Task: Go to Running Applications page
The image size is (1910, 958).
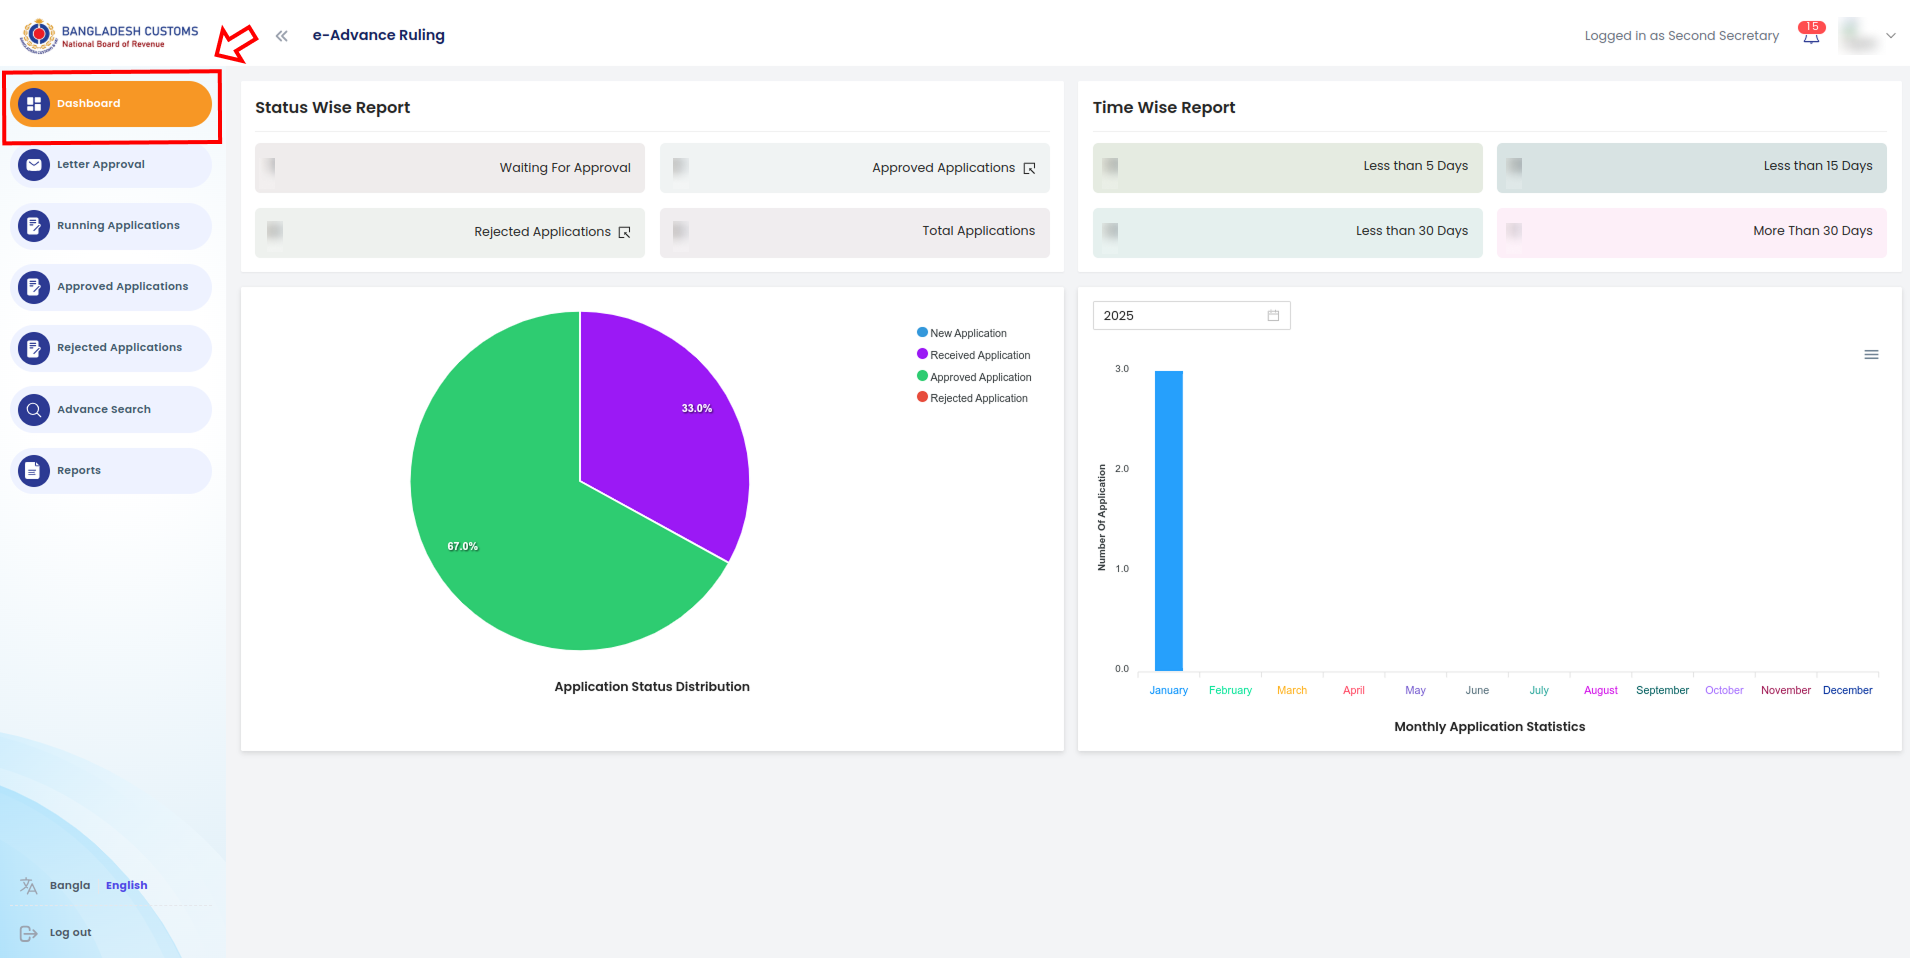Action: pos(111,226)
